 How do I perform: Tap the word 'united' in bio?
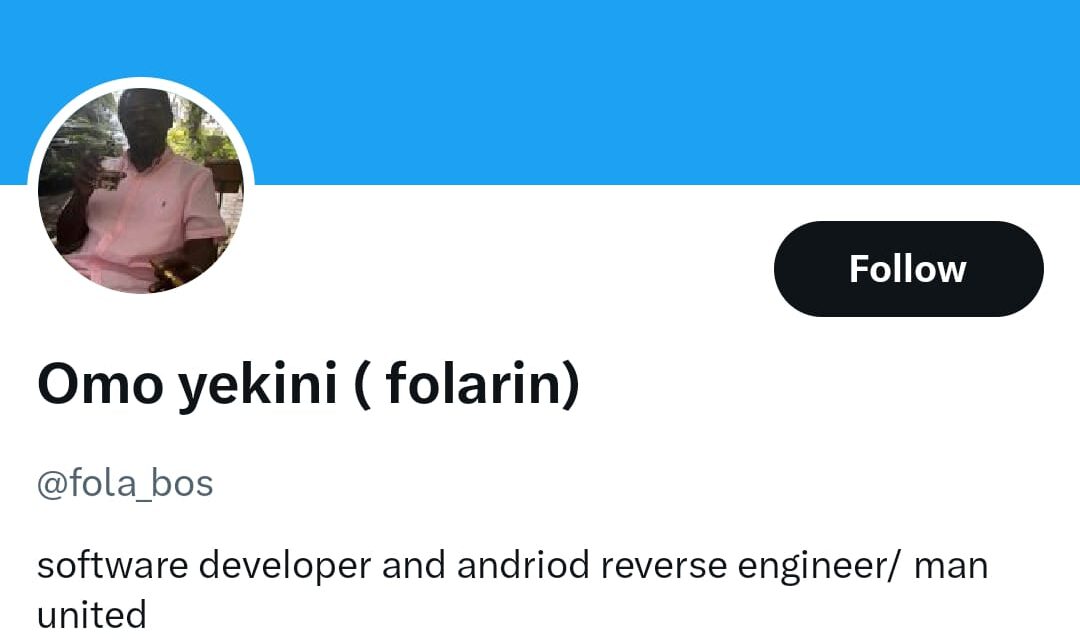tap(91, 613)
